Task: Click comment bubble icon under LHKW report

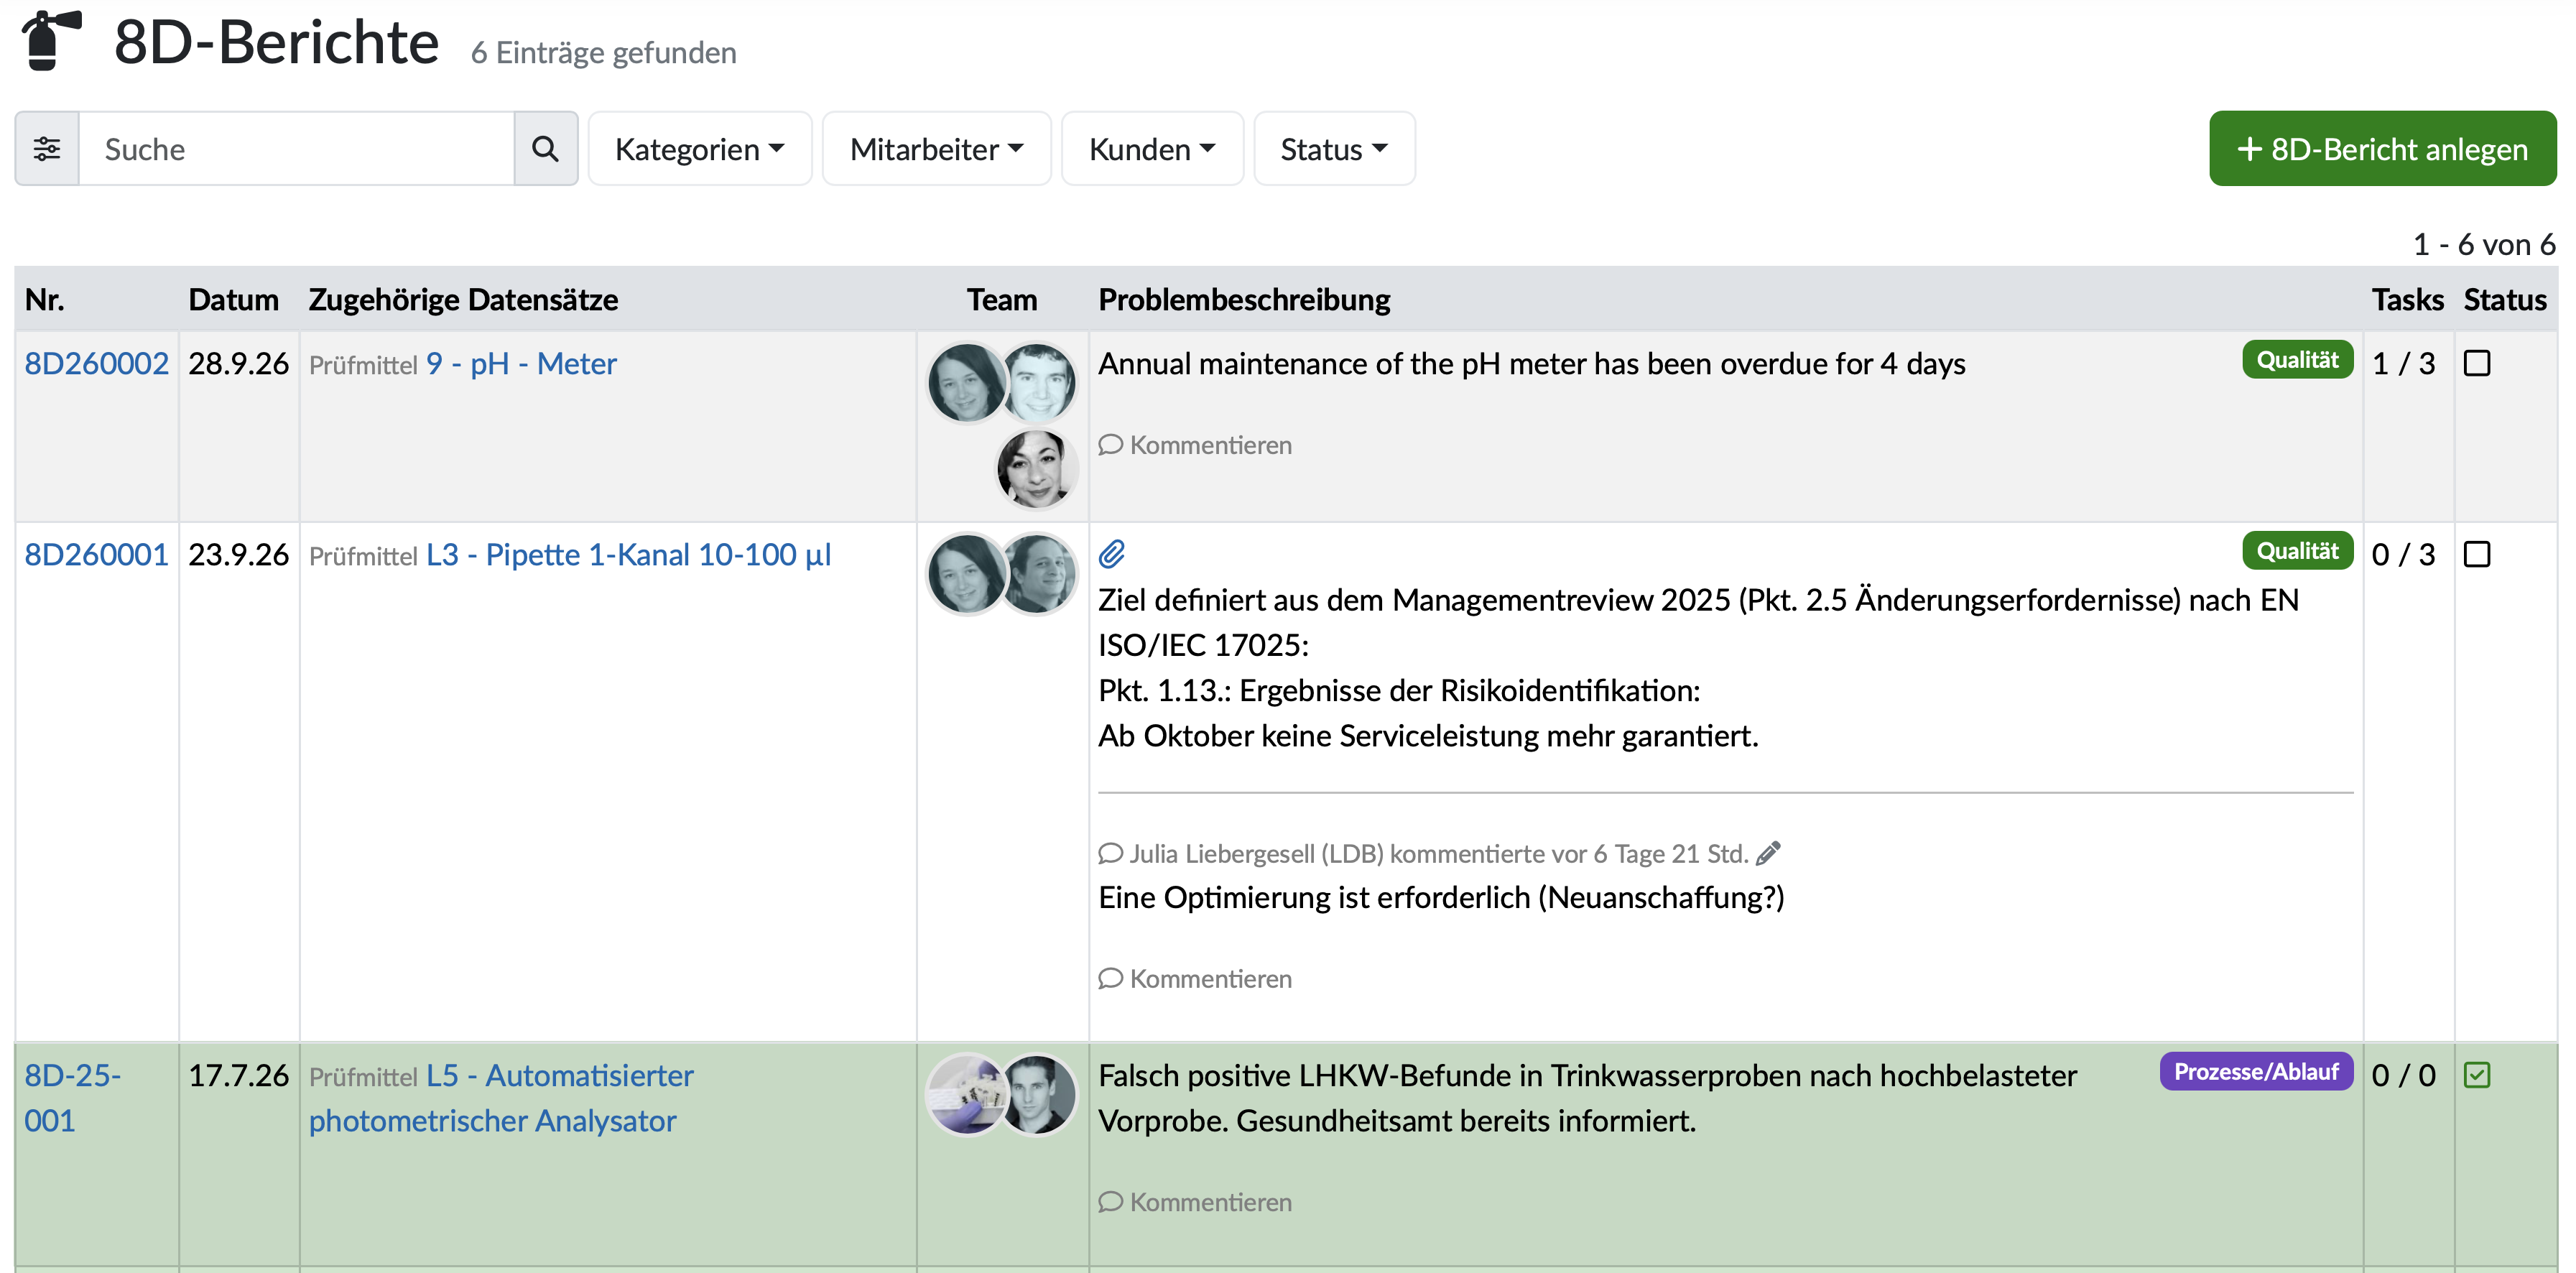Action: [1110, 1202]
